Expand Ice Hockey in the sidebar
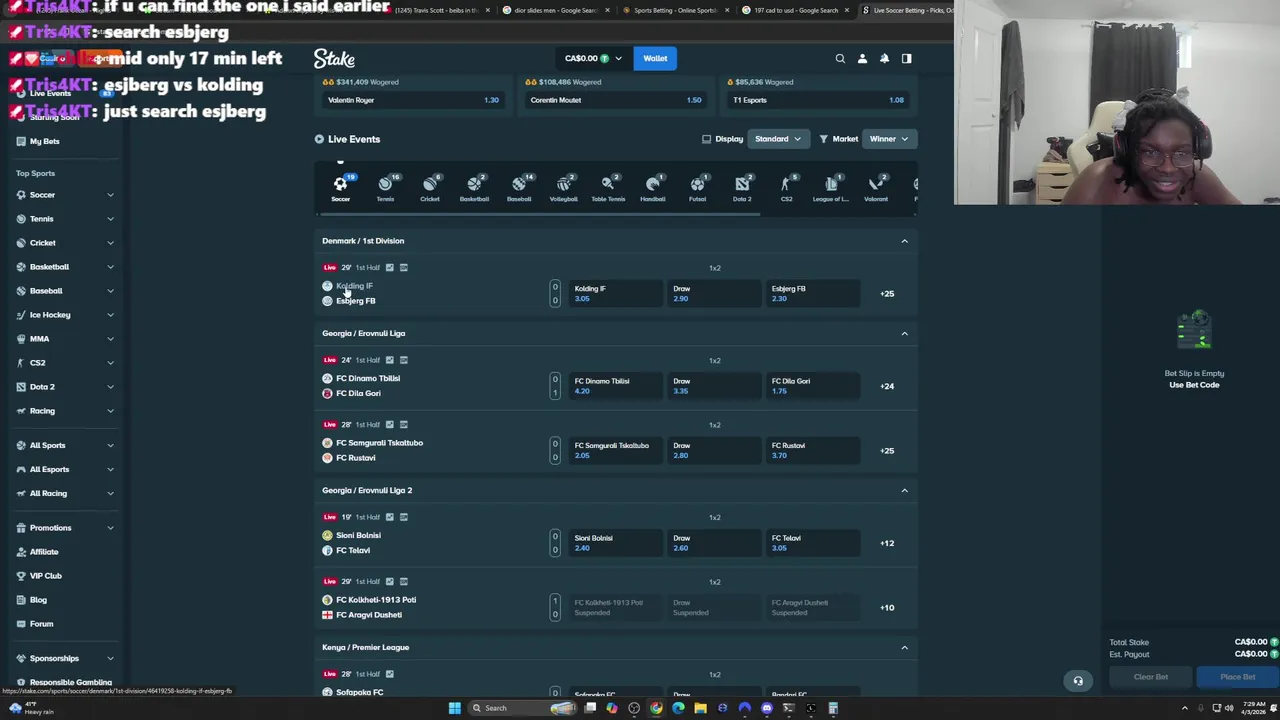 [110, 315]
